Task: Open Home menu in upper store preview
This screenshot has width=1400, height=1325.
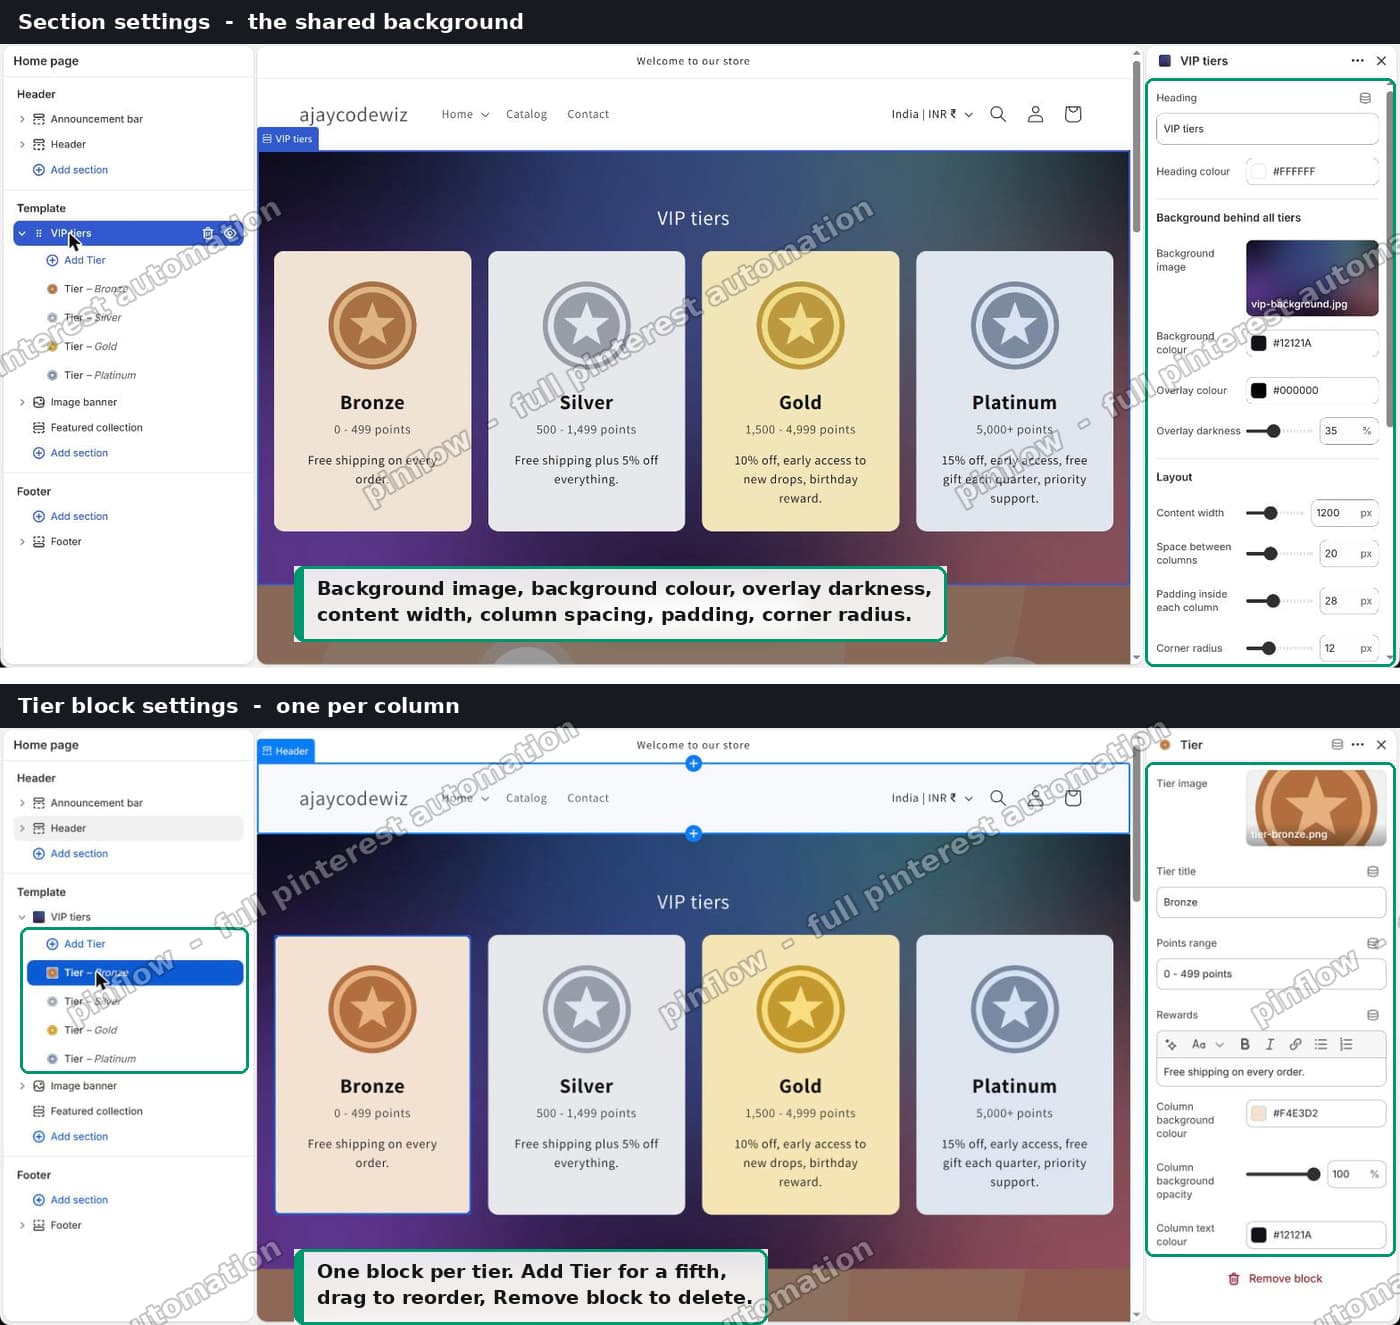Action: click(465, 114)
